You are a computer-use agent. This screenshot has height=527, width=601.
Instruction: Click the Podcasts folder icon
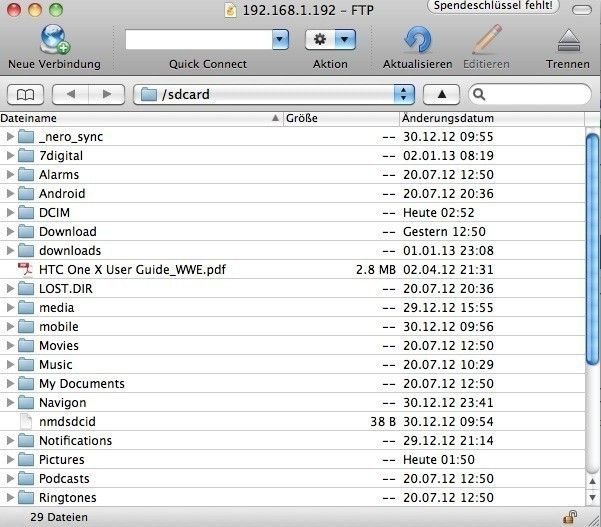tap(26, 478)
